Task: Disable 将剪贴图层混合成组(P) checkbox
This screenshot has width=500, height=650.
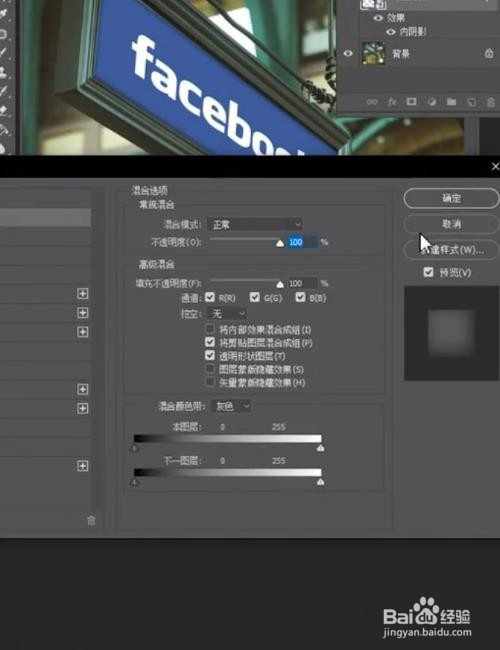Action: pos(210,342)
